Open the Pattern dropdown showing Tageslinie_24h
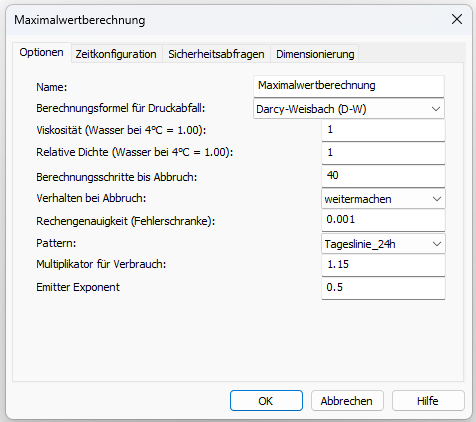The height and width of the screenshot is (422, 476). pos(383,244)
